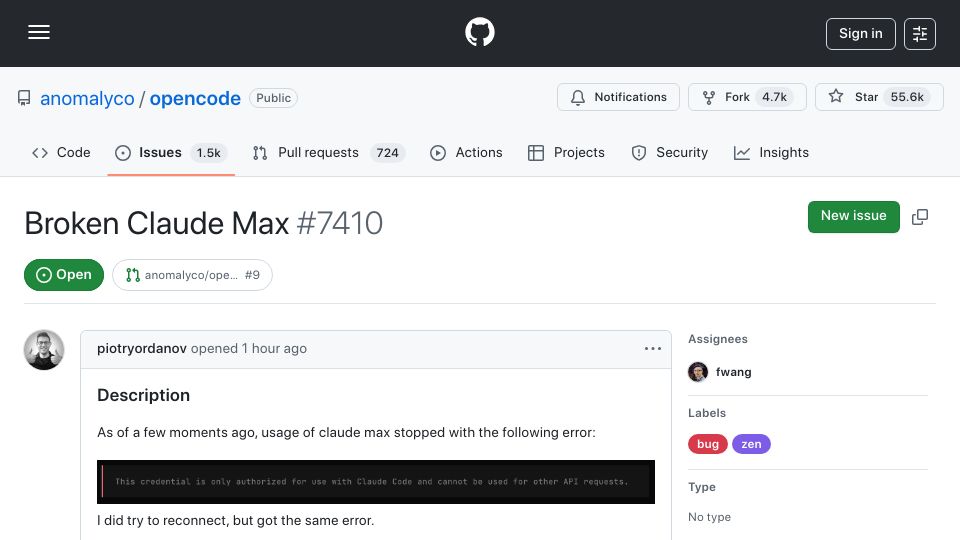
Task: View the 4.7k forks count
Action: (x=774, y=97)
